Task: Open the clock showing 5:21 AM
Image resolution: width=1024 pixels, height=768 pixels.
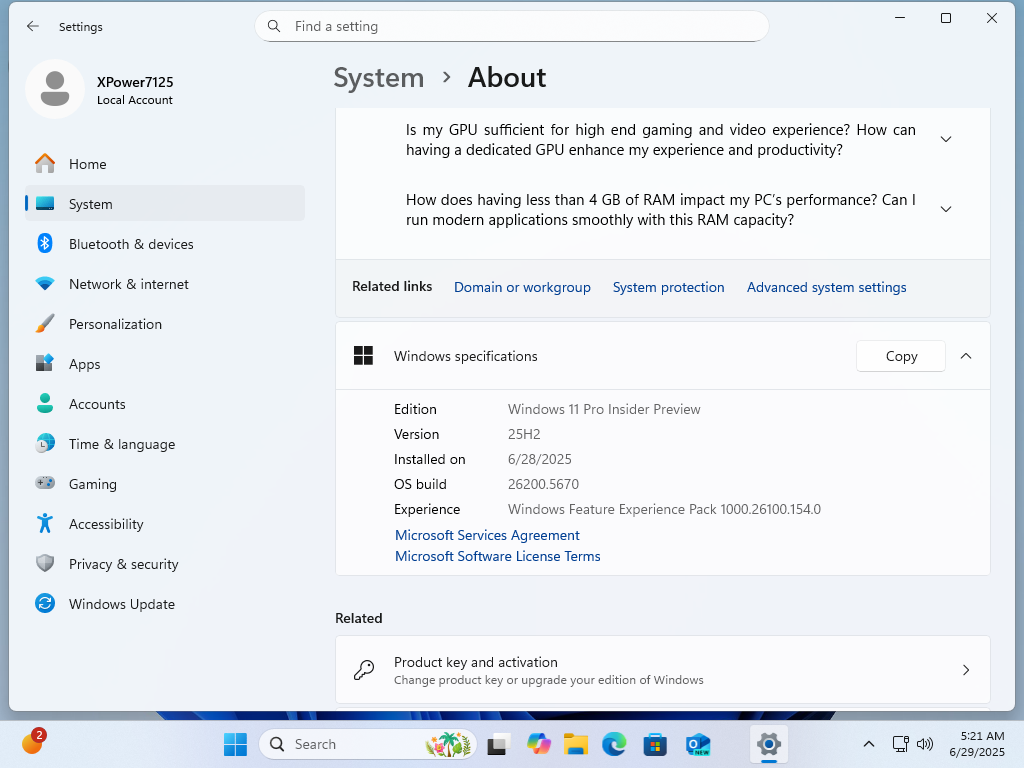Action: [977, 744]
